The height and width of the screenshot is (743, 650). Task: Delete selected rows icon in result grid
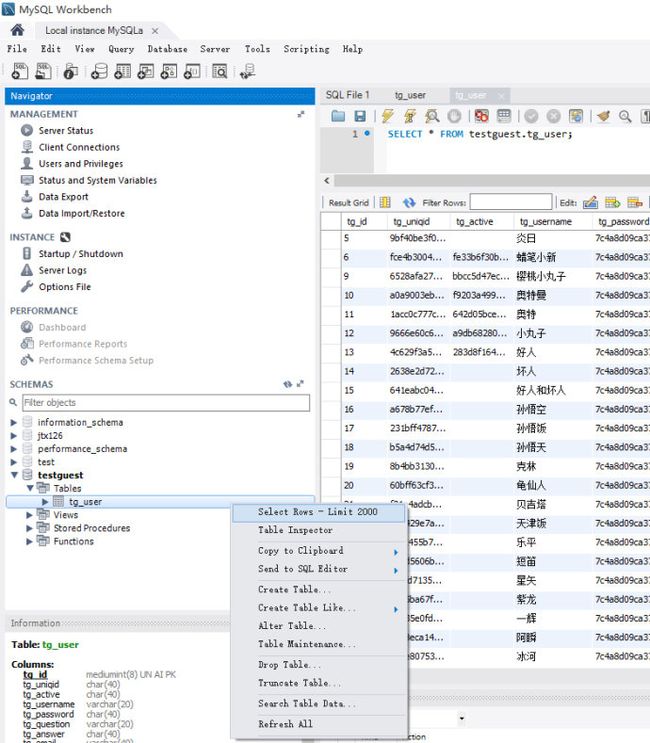point(635,202)
